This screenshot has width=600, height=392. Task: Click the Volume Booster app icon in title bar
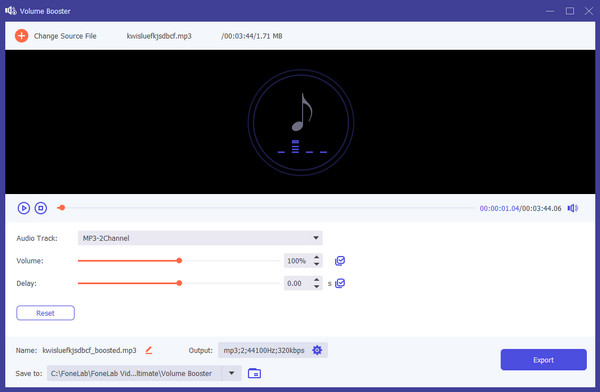pos(11,11)
